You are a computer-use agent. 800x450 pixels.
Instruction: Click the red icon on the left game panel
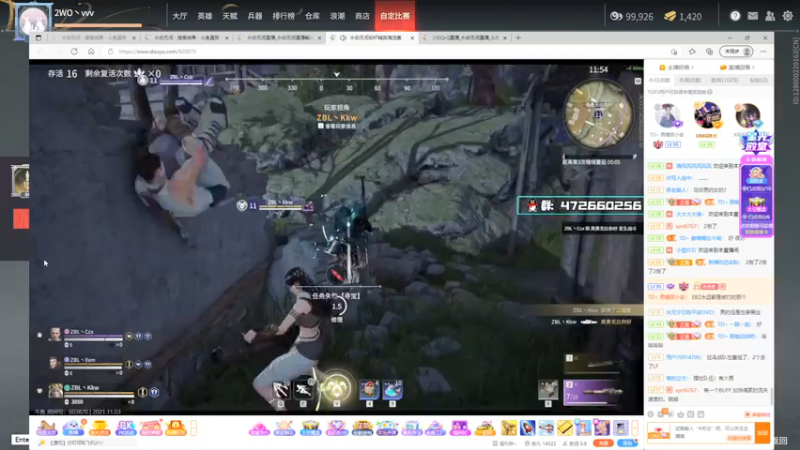pyautogui.click(x=21, y=219)
